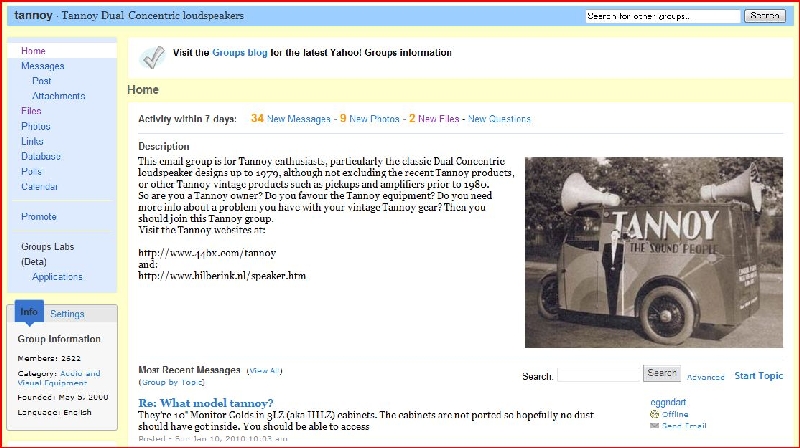Open Advanced search link

tap(705, 377)
